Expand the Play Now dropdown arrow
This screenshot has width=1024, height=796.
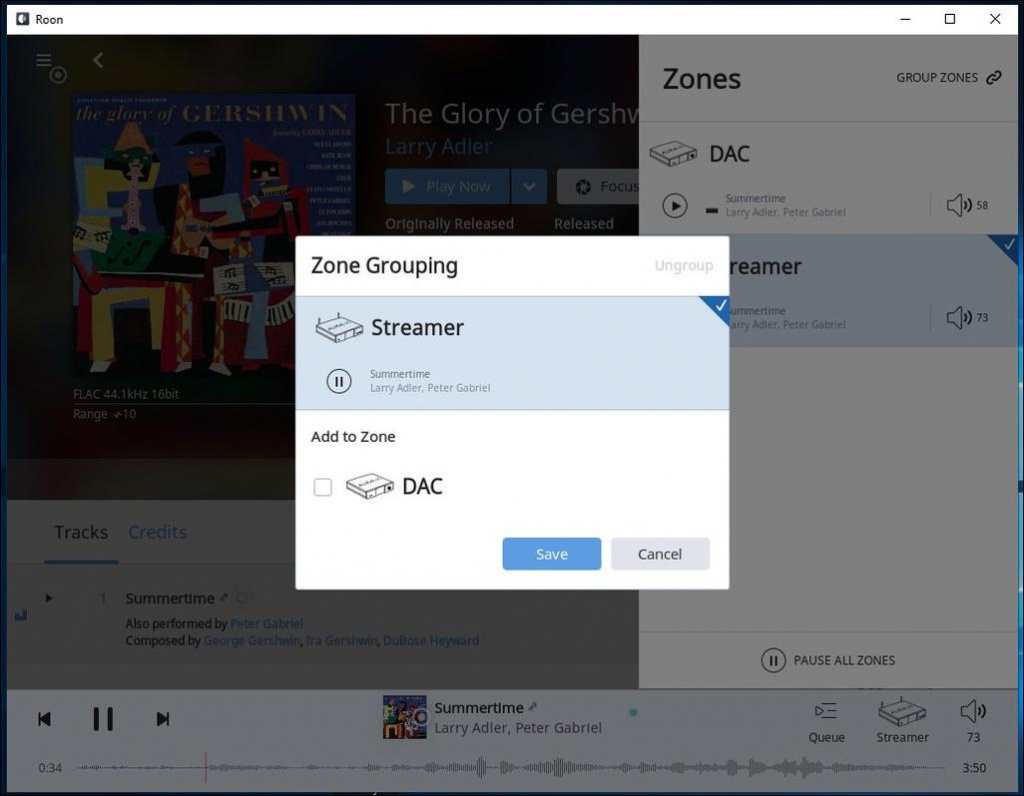529,186
